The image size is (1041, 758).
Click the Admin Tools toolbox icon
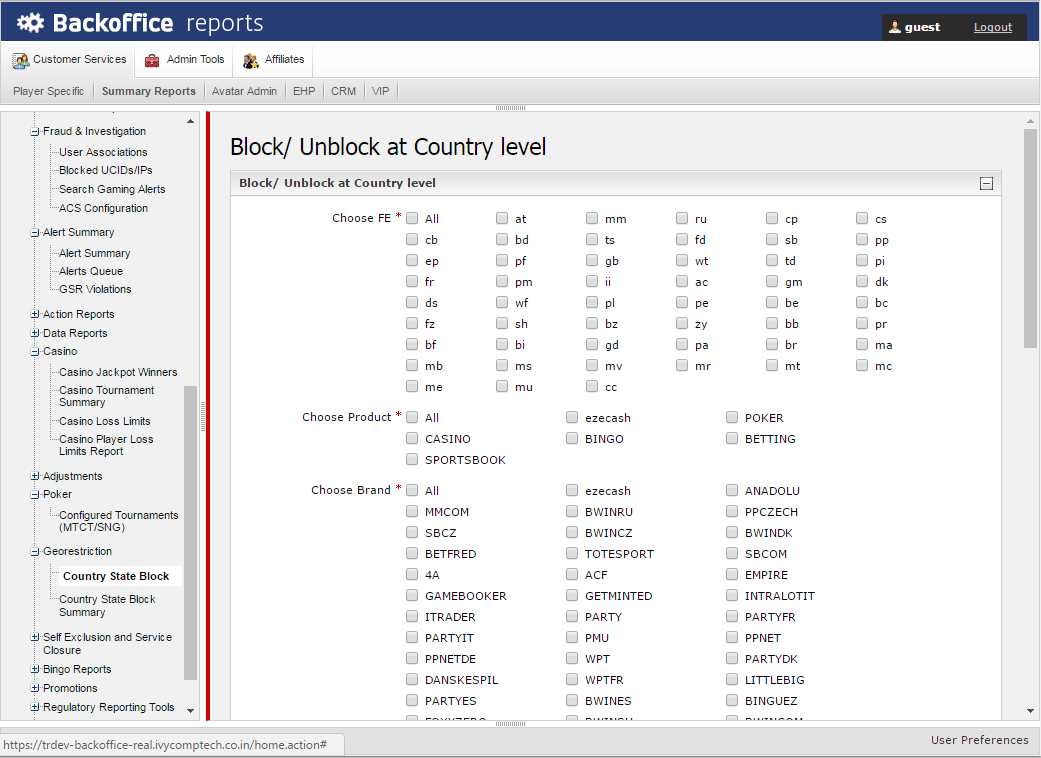coord(152,61)
